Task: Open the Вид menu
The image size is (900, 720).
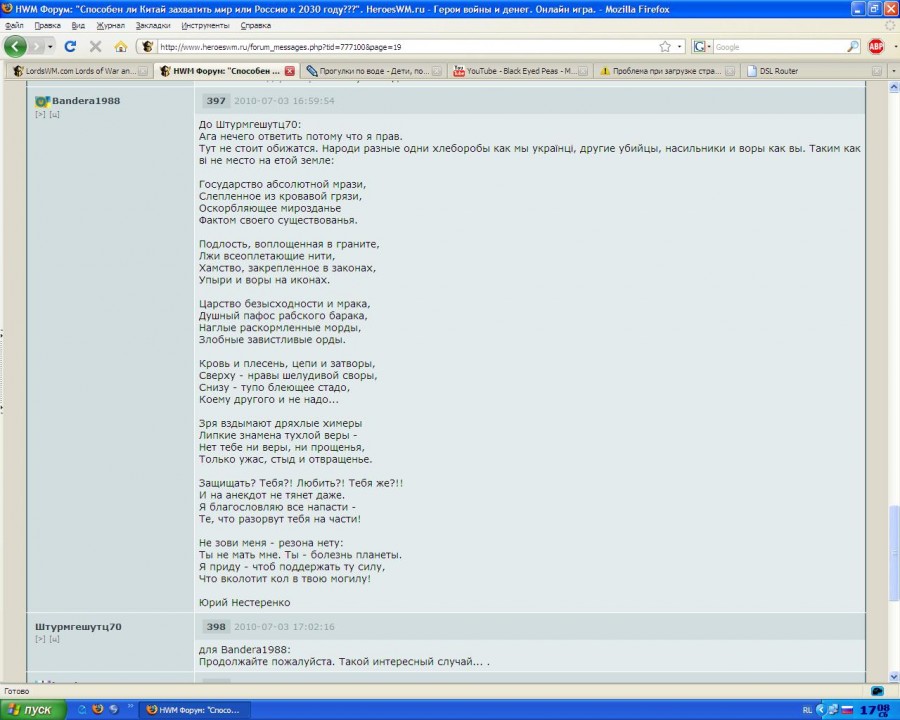Action: point(78,25)
